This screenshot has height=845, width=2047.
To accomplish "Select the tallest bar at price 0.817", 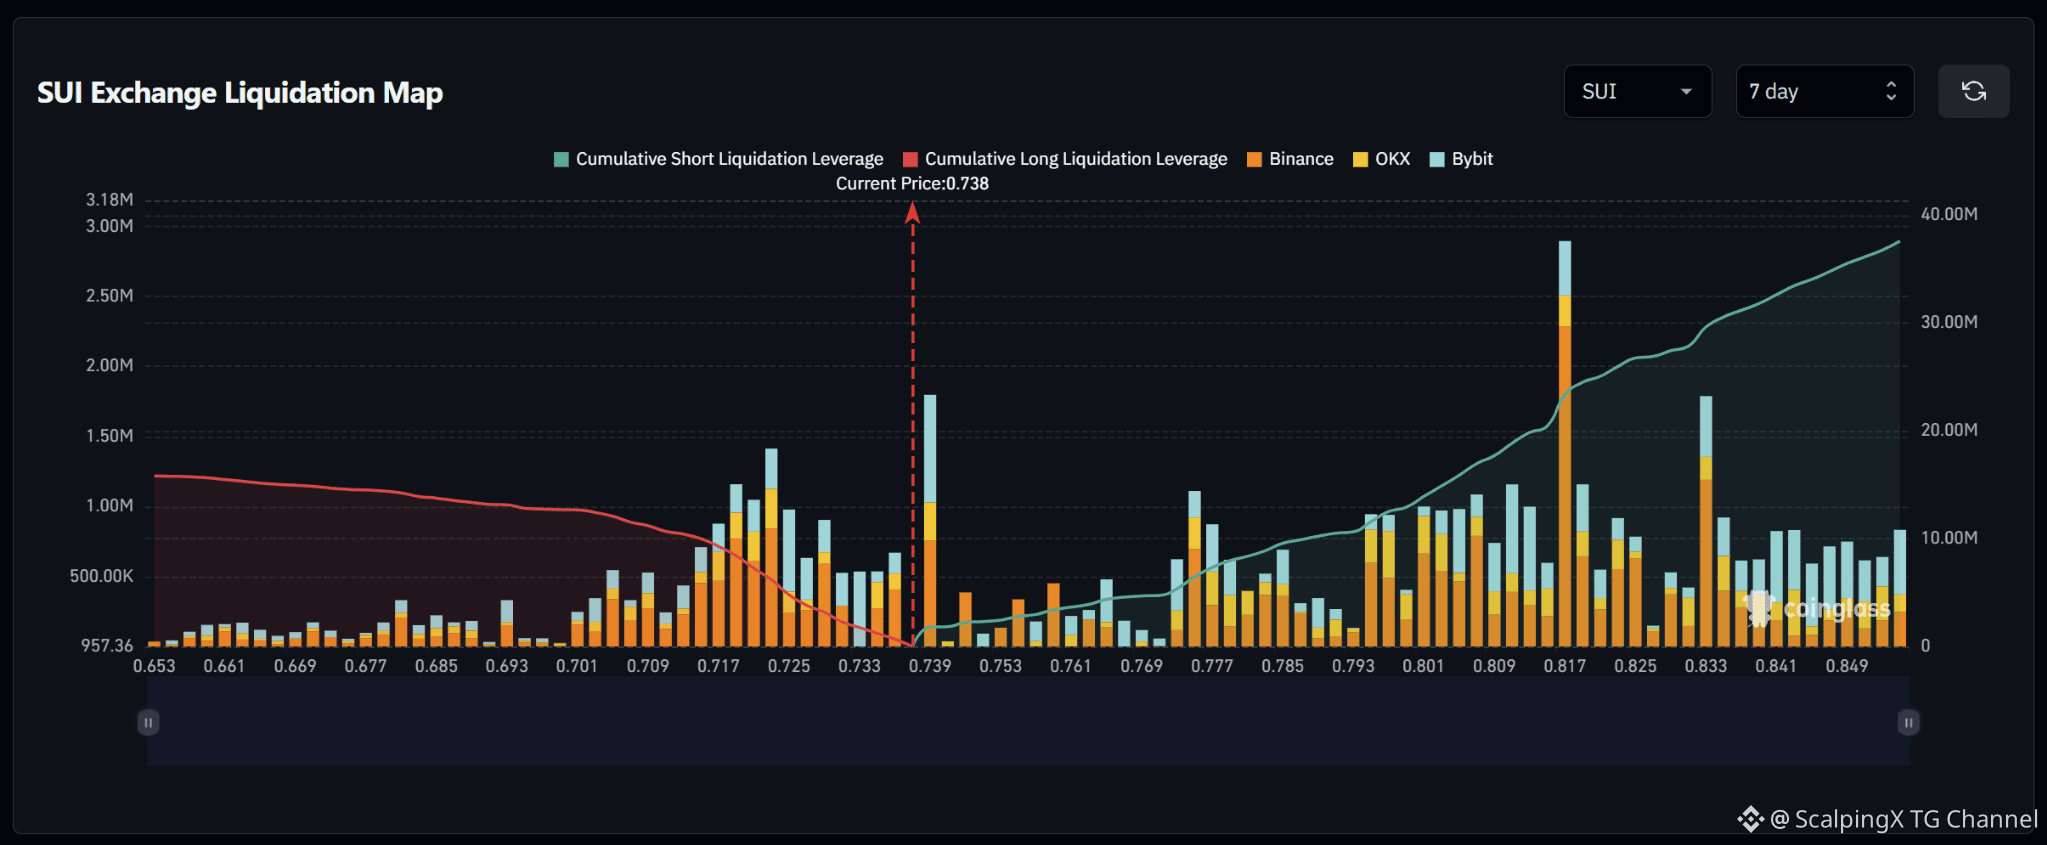I will point(1565,444).
